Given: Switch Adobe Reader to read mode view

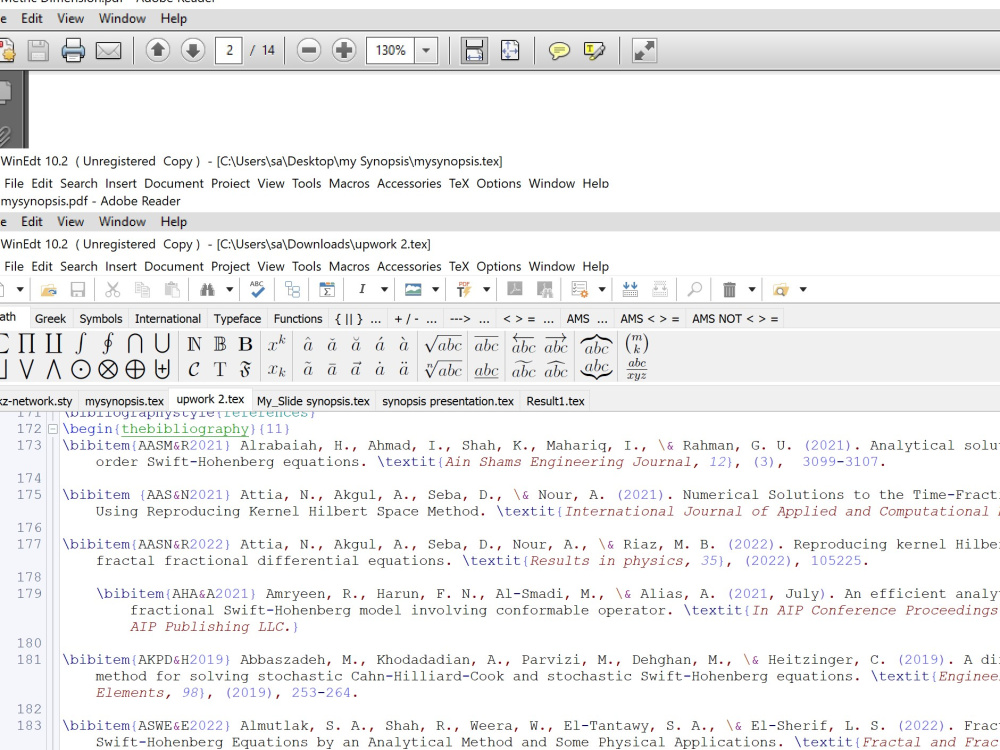Looking at the screenshot, I should pos(644,50).
